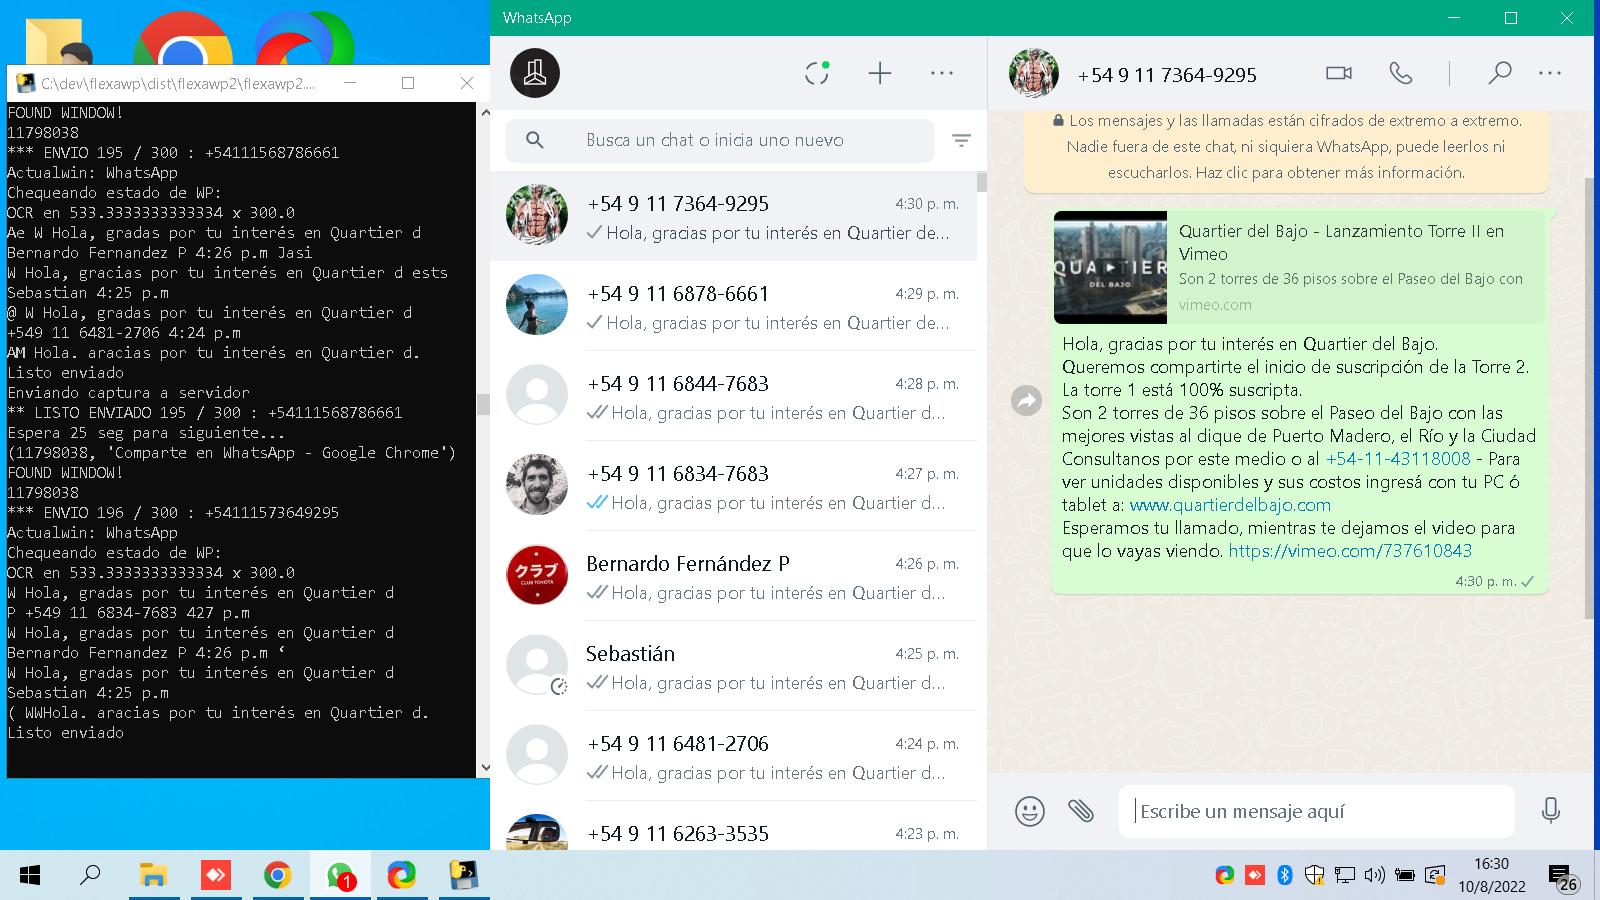
Task: Toggle the unread chats filter icon
Action: [x=961, y=141]
